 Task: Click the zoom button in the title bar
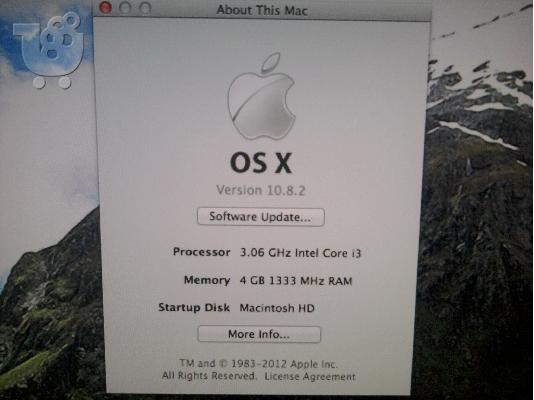pyautogui.click(x=145, y=8)
